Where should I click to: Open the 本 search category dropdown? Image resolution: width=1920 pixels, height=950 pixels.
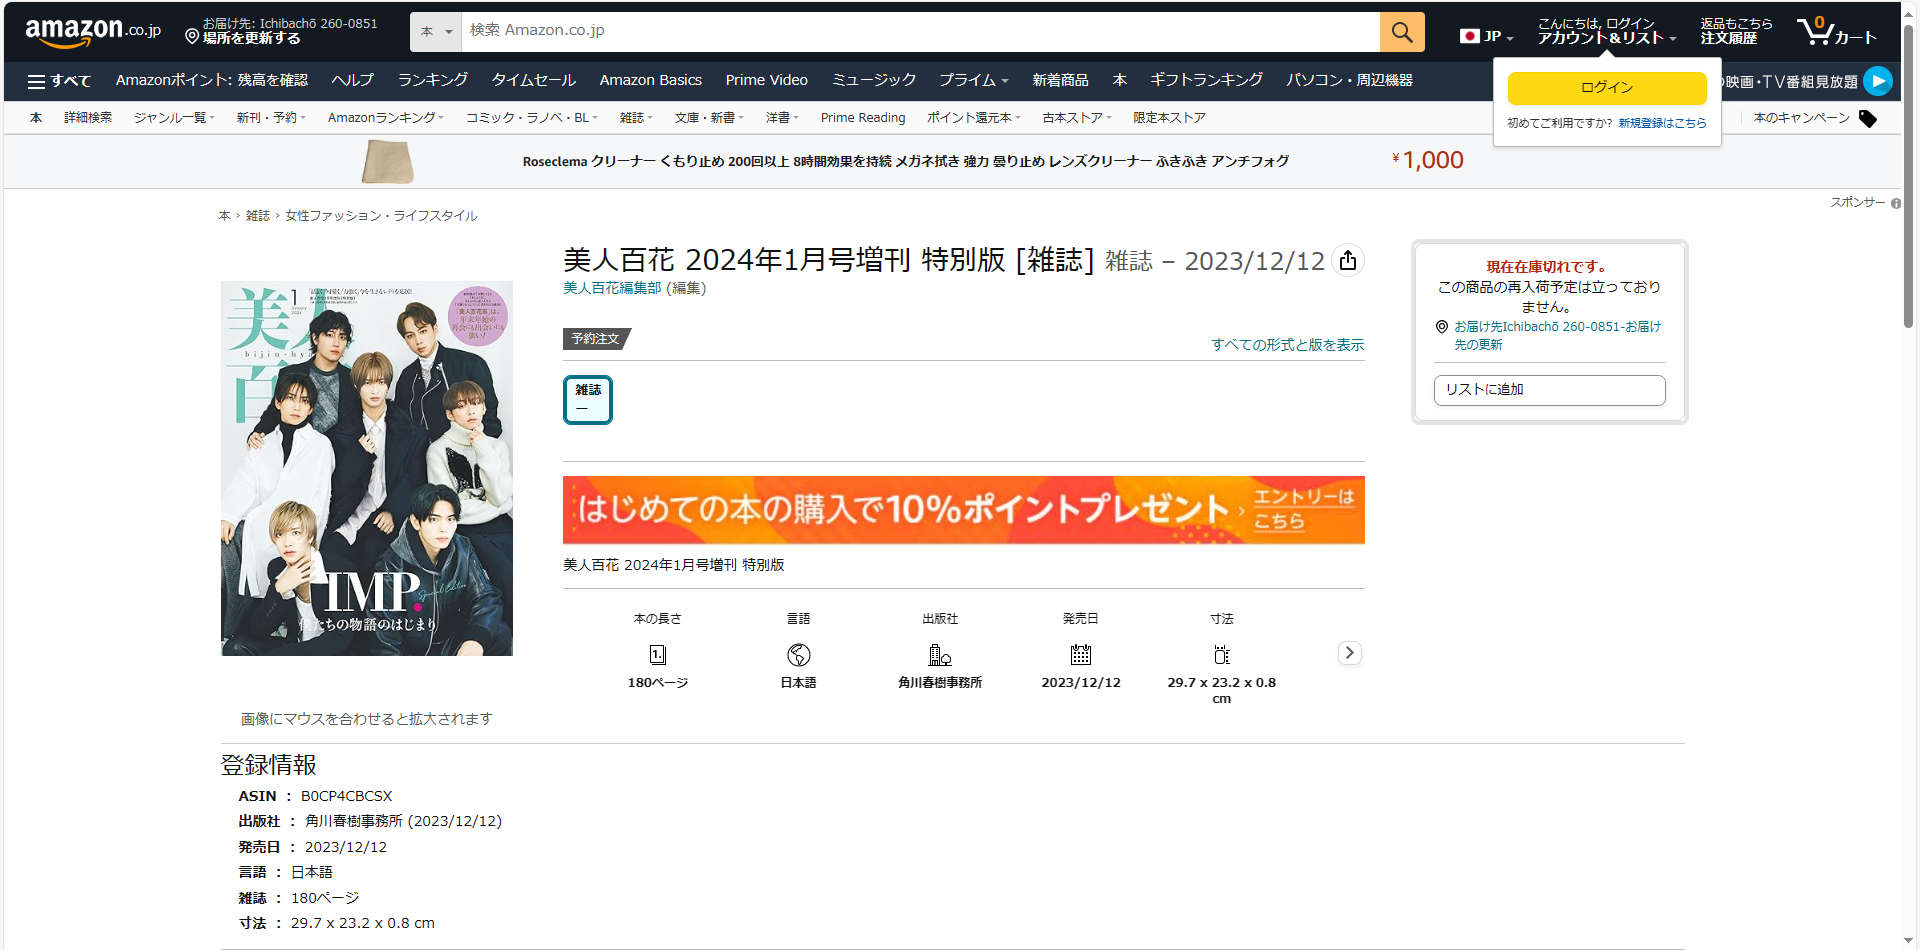436,32
